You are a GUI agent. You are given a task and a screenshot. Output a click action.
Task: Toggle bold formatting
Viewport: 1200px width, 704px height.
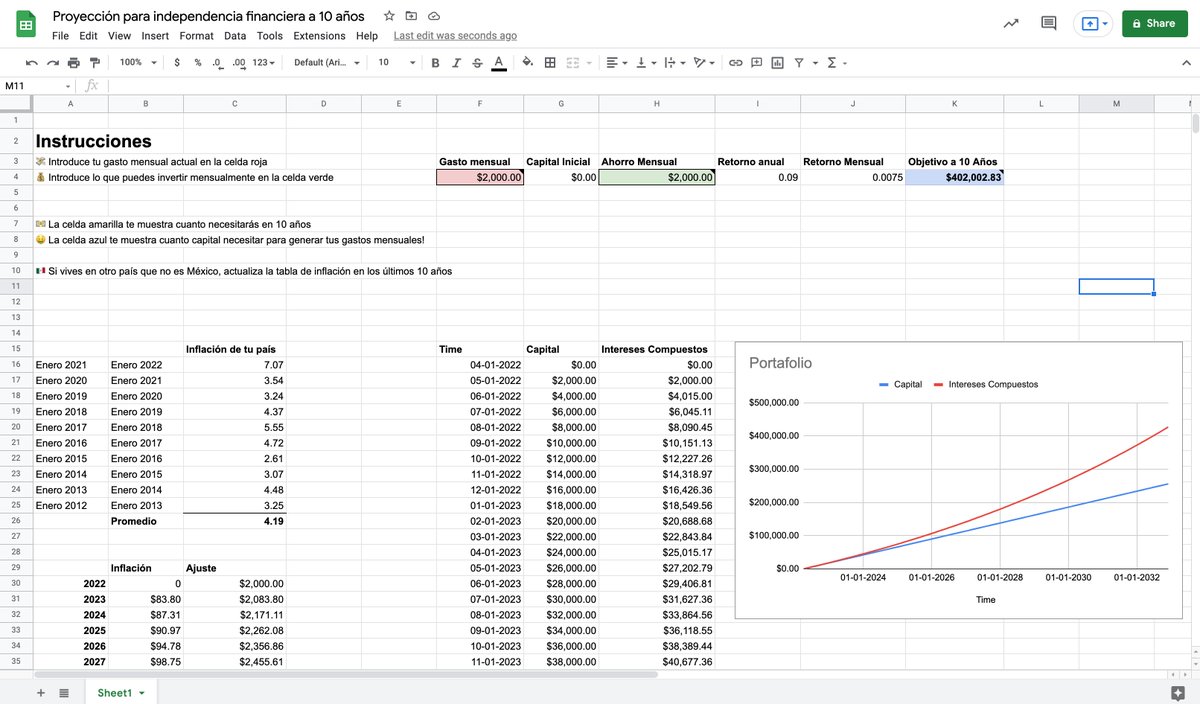435,63
